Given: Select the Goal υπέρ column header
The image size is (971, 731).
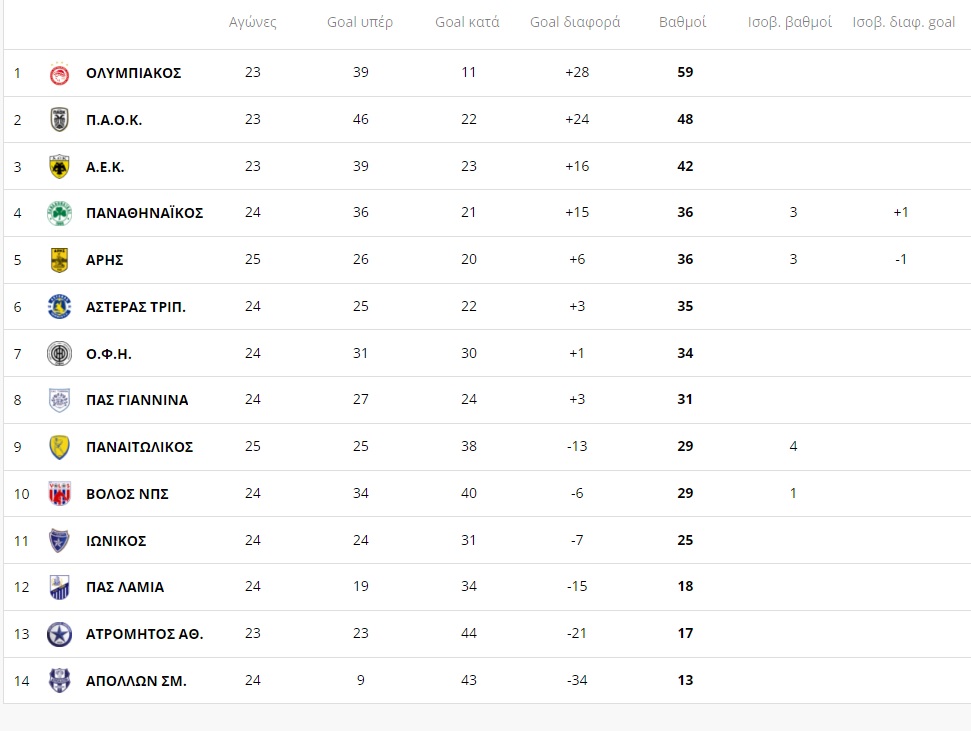Looking at the screenshot, I should click(x=360, y=22).
